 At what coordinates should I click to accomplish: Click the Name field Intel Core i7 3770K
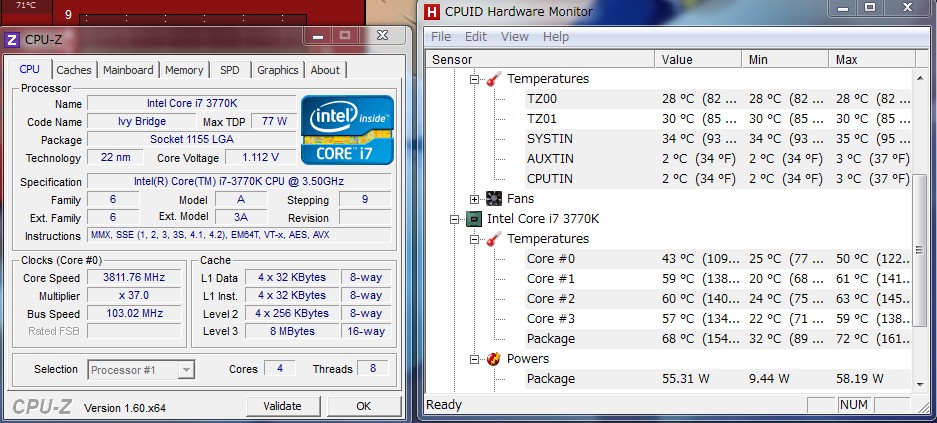(192, 103)
